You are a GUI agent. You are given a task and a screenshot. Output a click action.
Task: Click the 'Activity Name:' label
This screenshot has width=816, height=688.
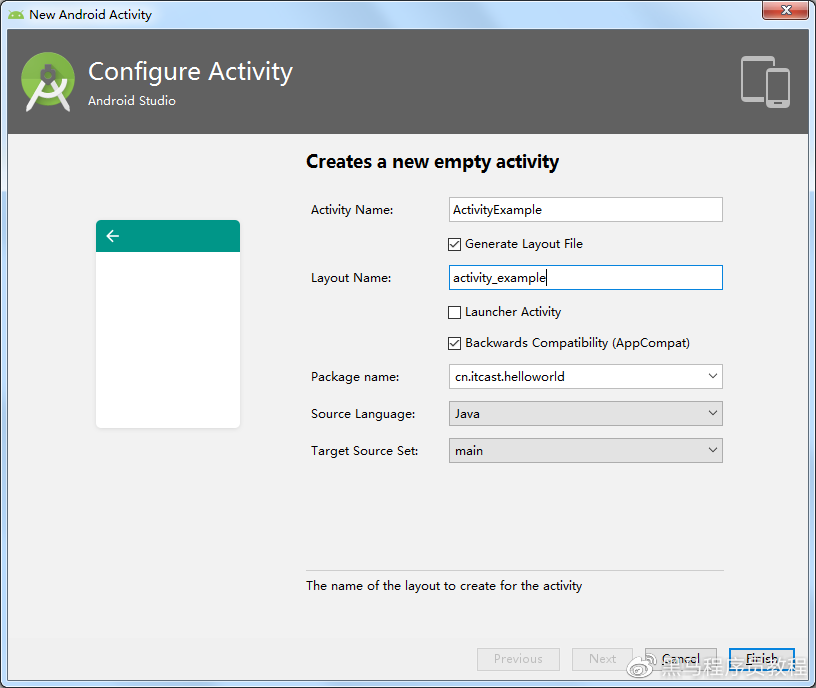point(352,210)
